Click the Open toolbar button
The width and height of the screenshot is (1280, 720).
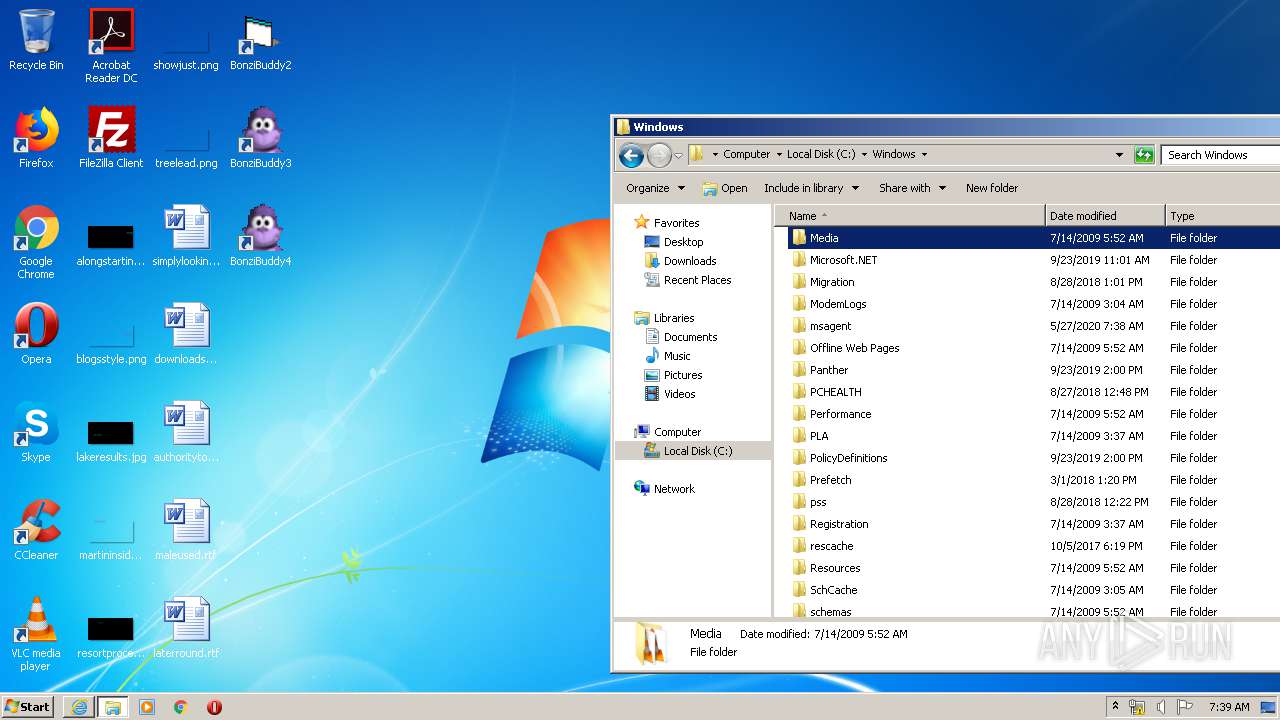tap(725, 188)
